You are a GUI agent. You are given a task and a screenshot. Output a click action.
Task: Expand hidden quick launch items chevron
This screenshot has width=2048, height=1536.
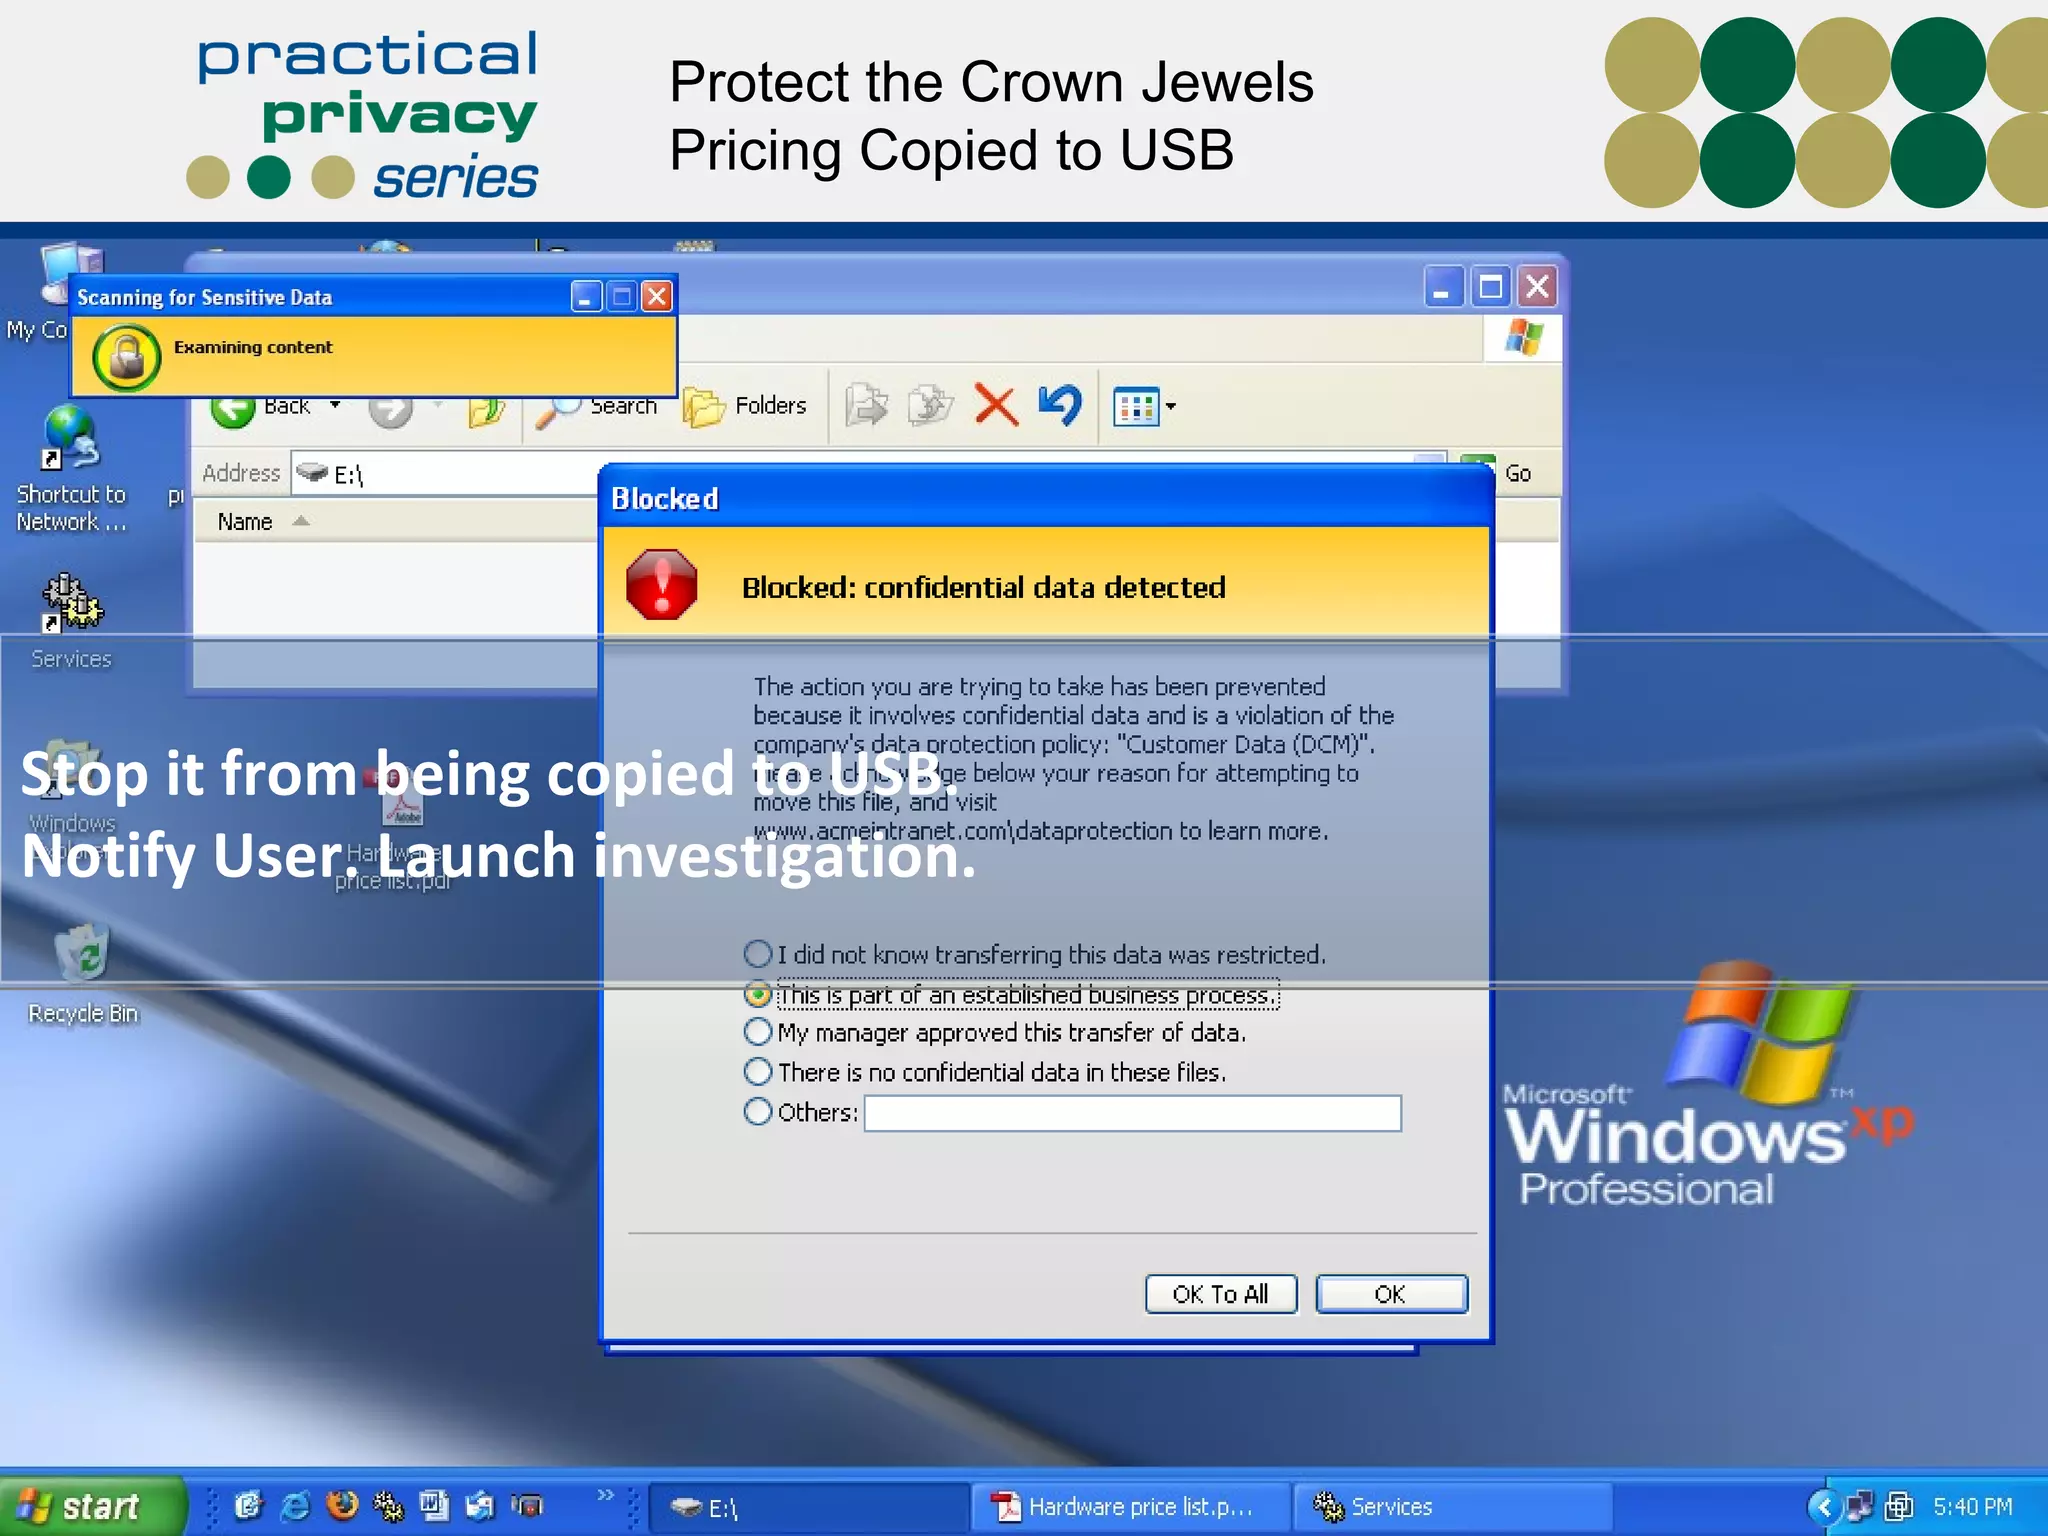click(605, 1495)
